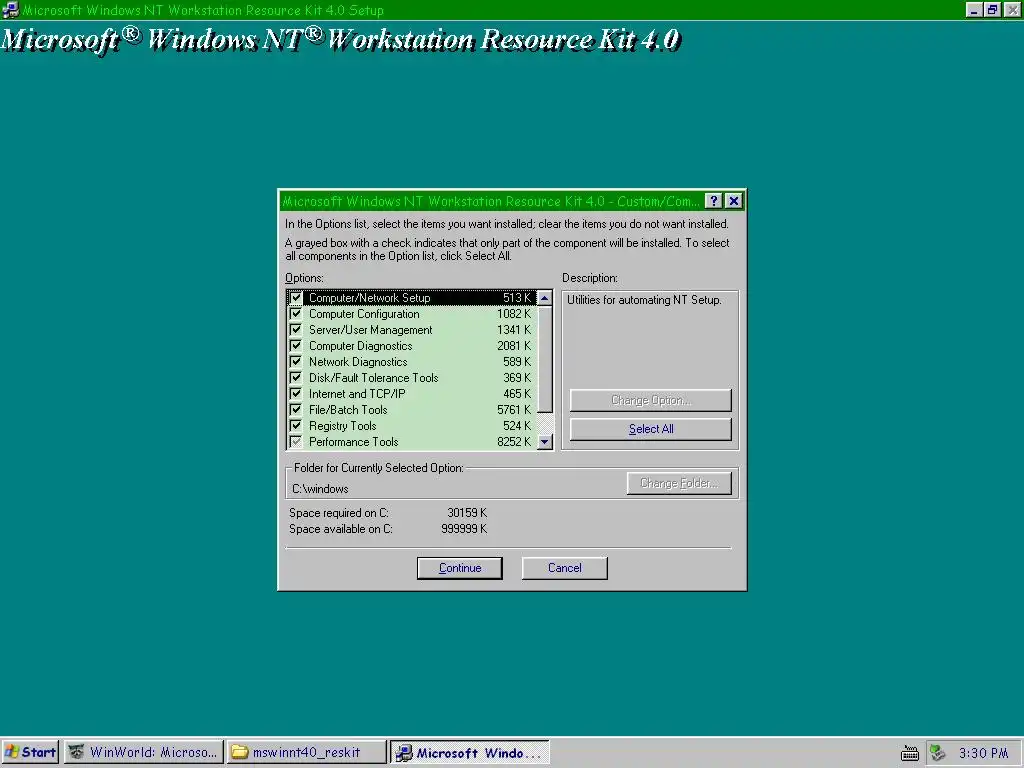This screenshot has height=768, width=1024.
Task: Select File/Batch Tools row text
Action: [347, 410]
